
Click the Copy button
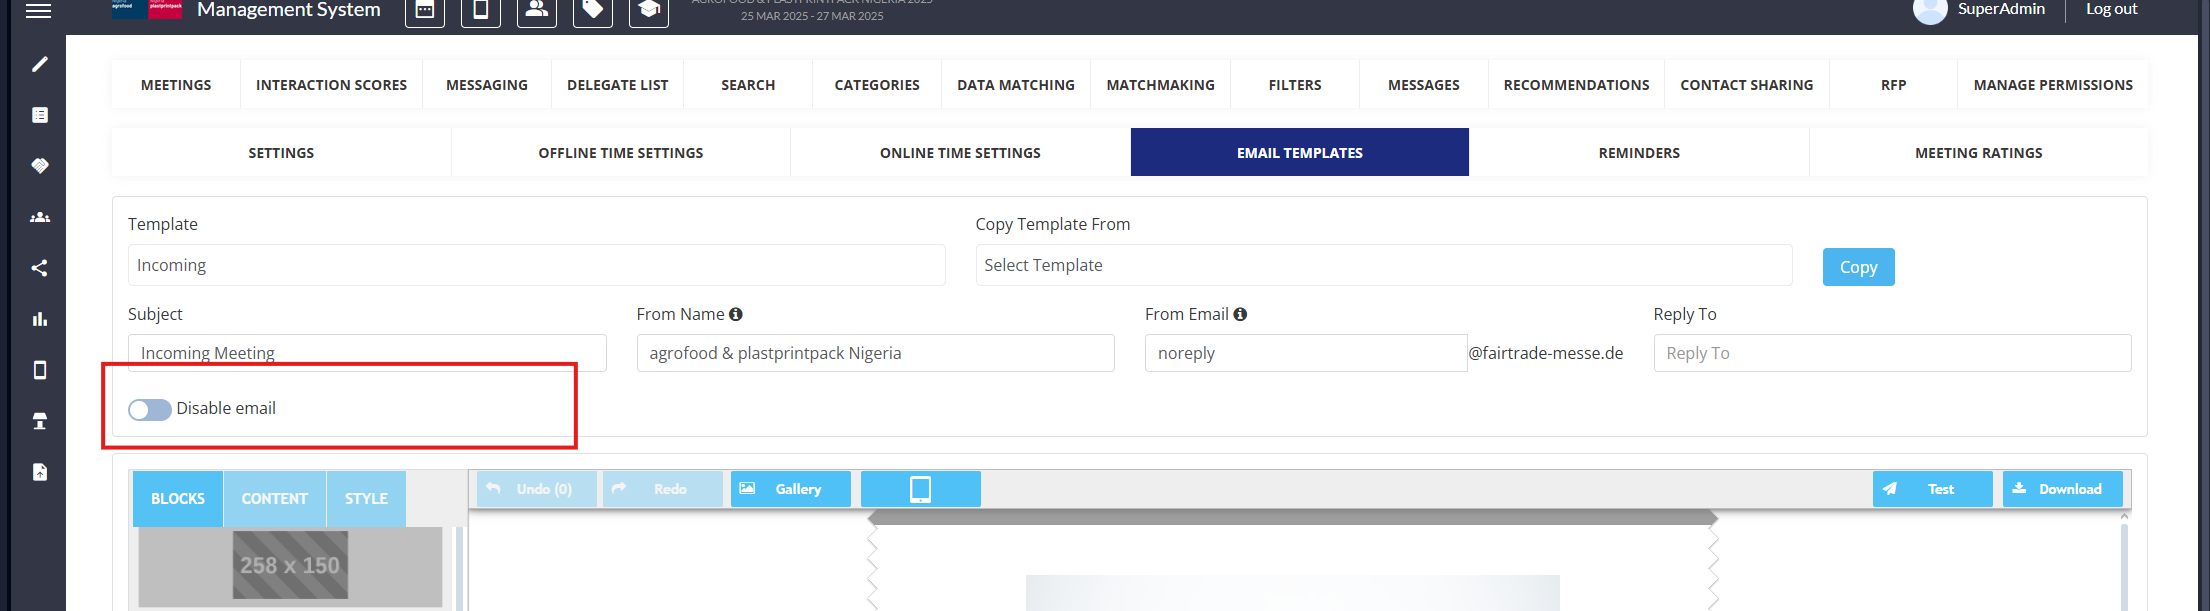pos(1857,267)
